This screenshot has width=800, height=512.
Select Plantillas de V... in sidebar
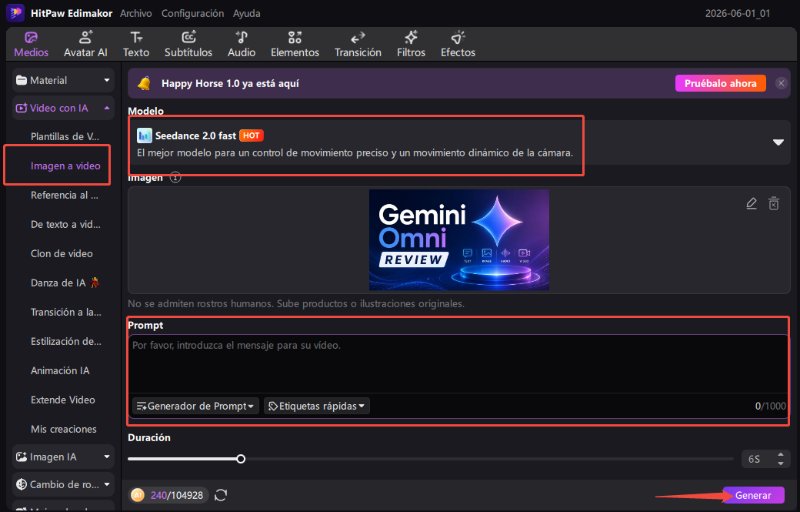click(x=65, y=136)
